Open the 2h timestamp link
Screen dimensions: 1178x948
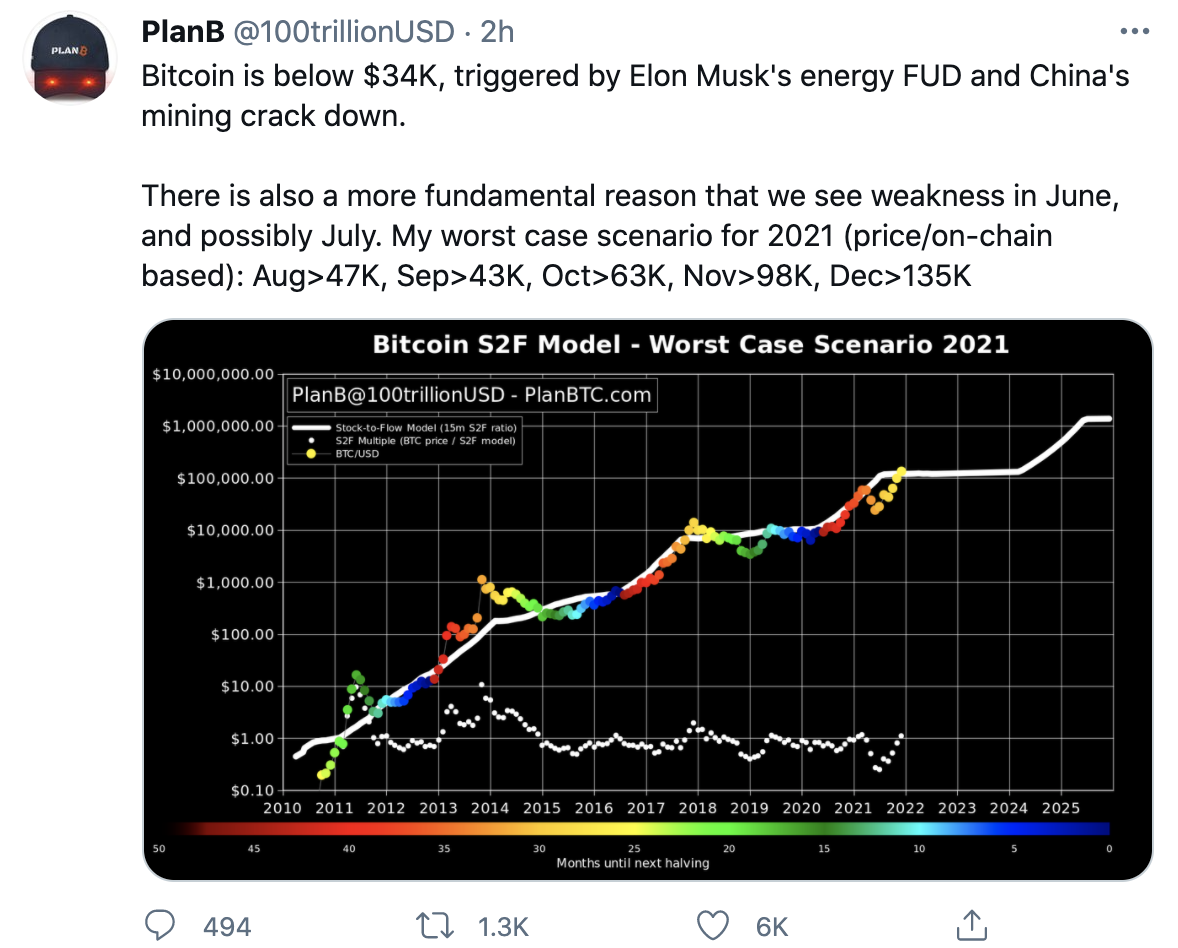tap(497, 32)
